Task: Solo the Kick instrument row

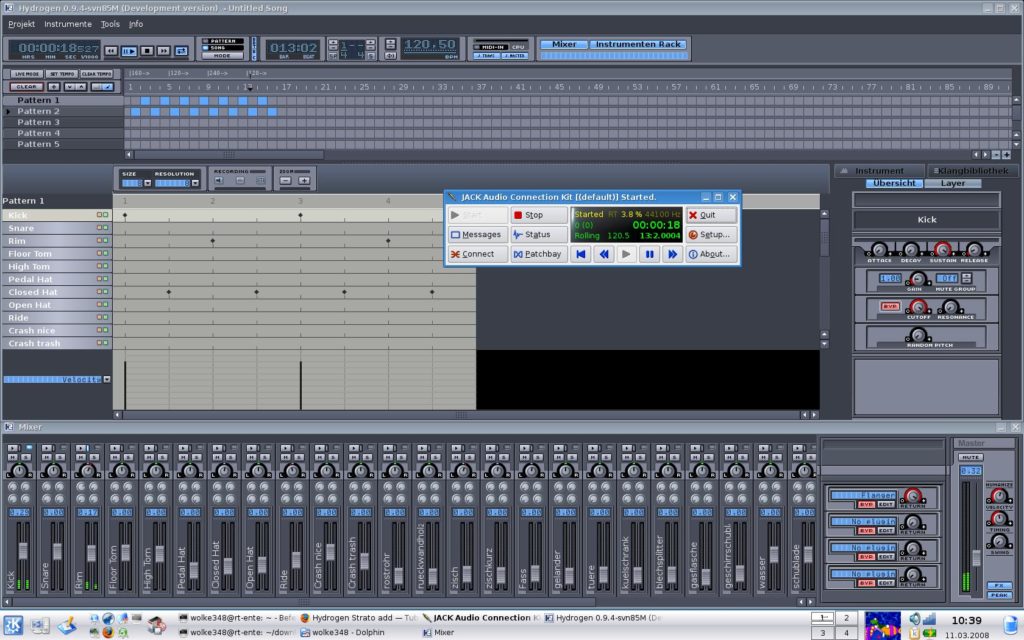Action: 105,214
